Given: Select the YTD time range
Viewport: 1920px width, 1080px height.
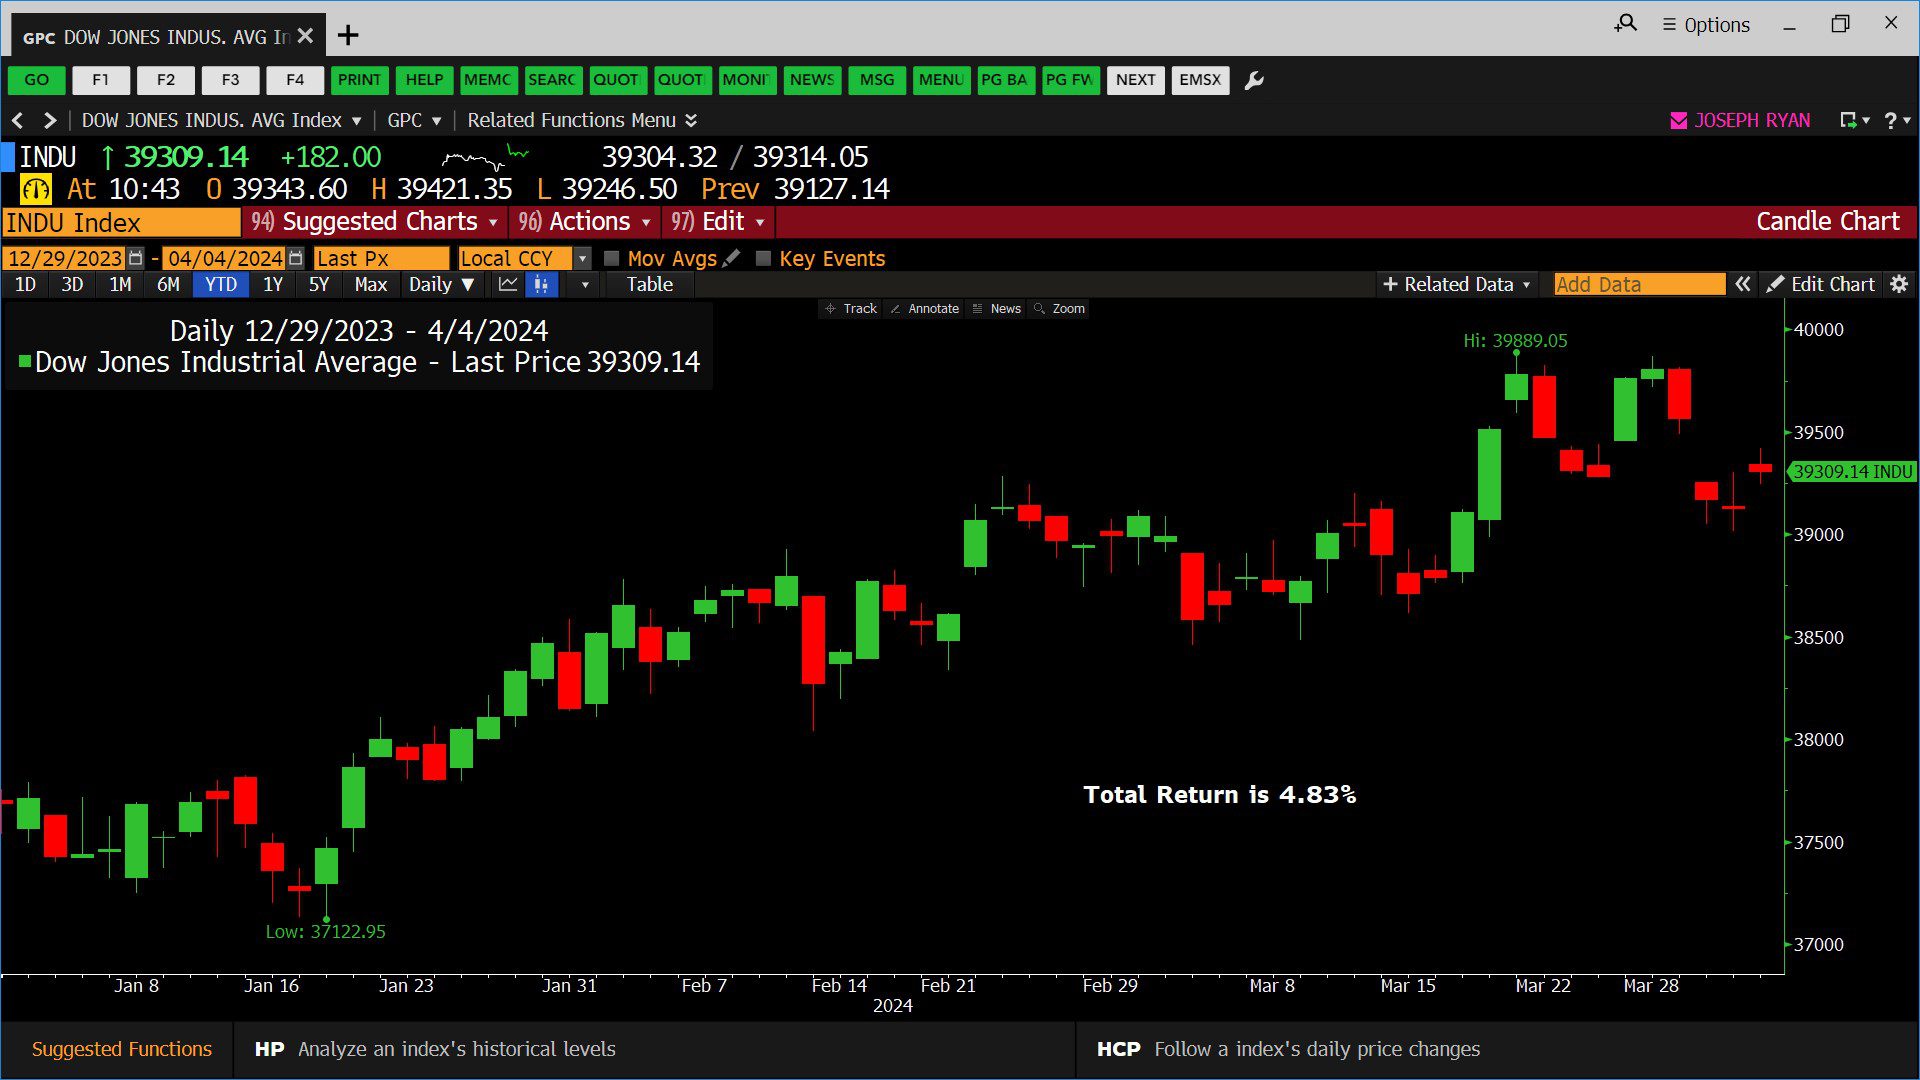Looking at the screenshot, I should (x=221, y=284).
